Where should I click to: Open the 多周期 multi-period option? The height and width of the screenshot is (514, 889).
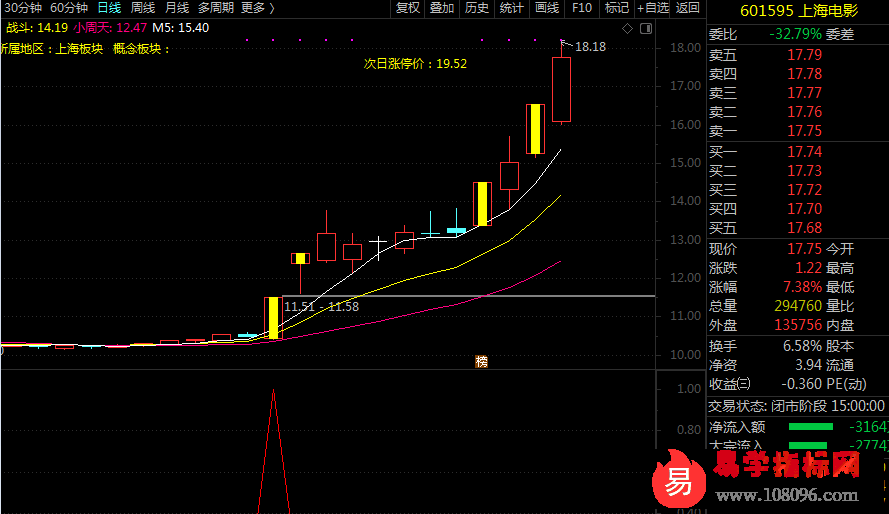click(x=216, y=8)
